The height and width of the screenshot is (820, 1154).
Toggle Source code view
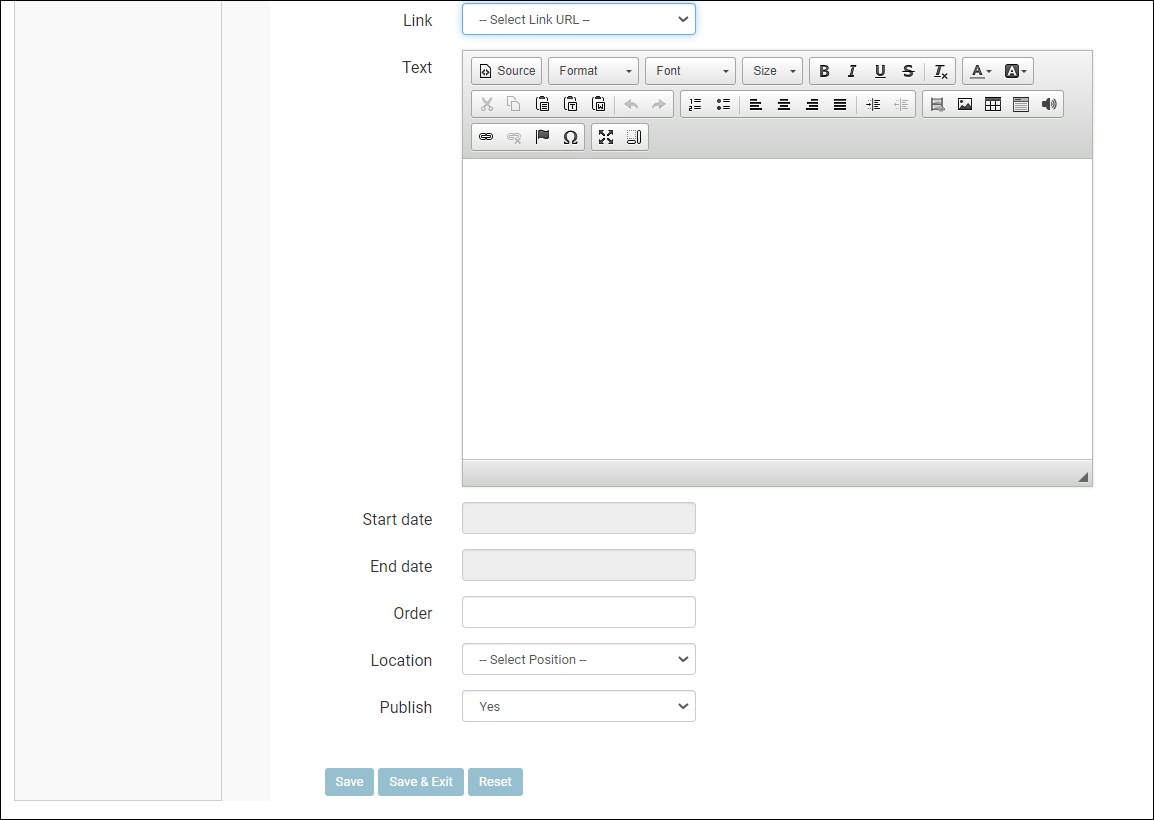[507, 71]
